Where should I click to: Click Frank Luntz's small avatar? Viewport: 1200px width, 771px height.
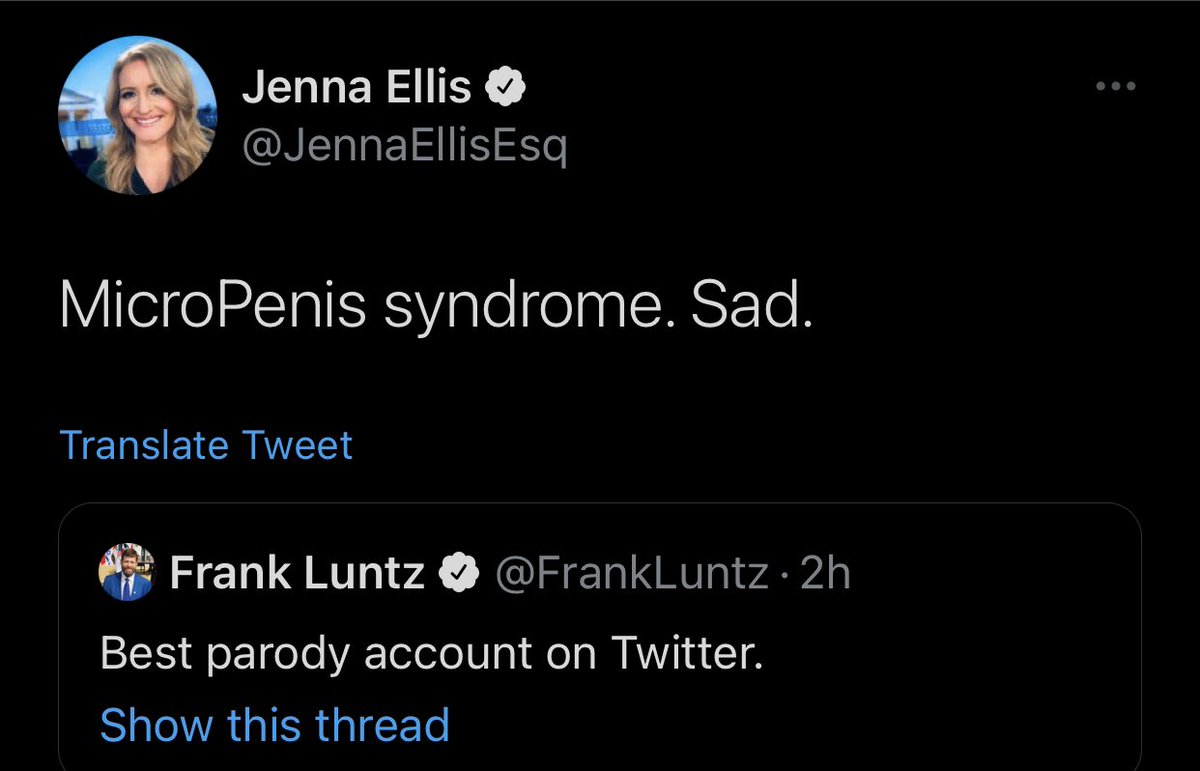[x=126, y=573]
